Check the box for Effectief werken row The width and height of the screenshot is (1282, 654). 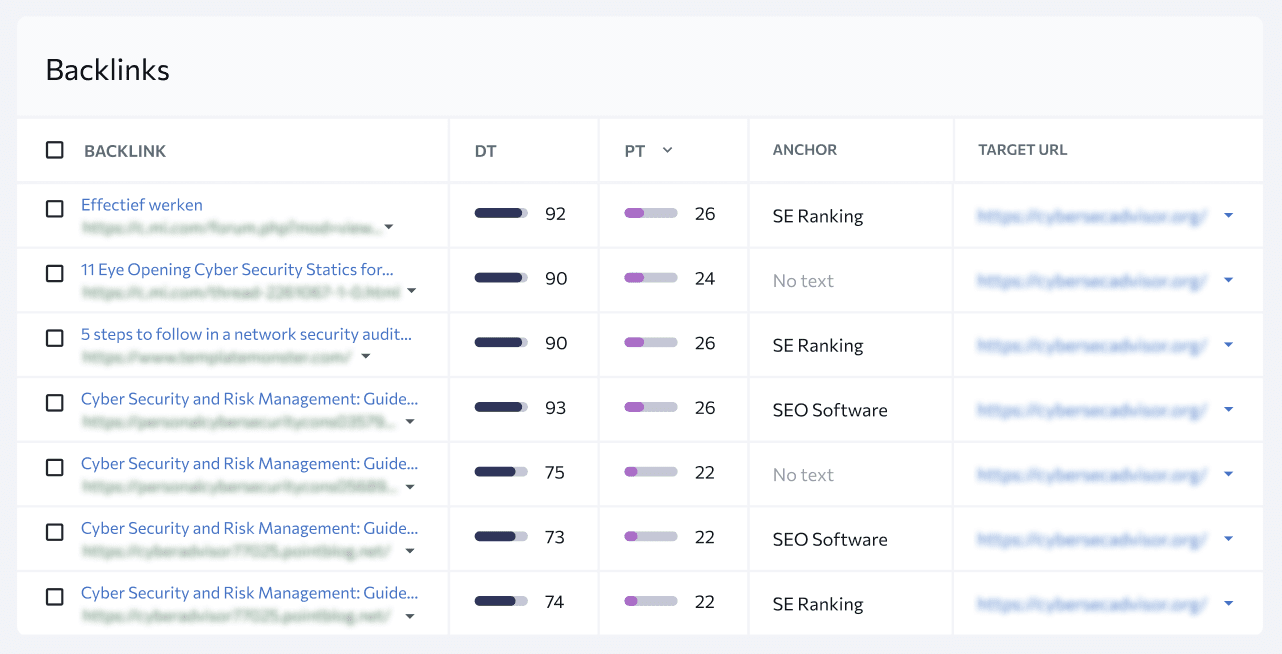(x=55, y=209)
